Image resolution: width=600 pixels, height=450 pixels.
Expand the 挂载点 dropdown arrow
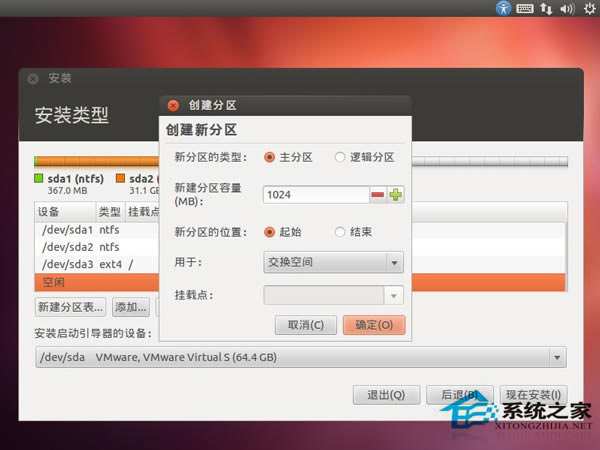(394, 295)
